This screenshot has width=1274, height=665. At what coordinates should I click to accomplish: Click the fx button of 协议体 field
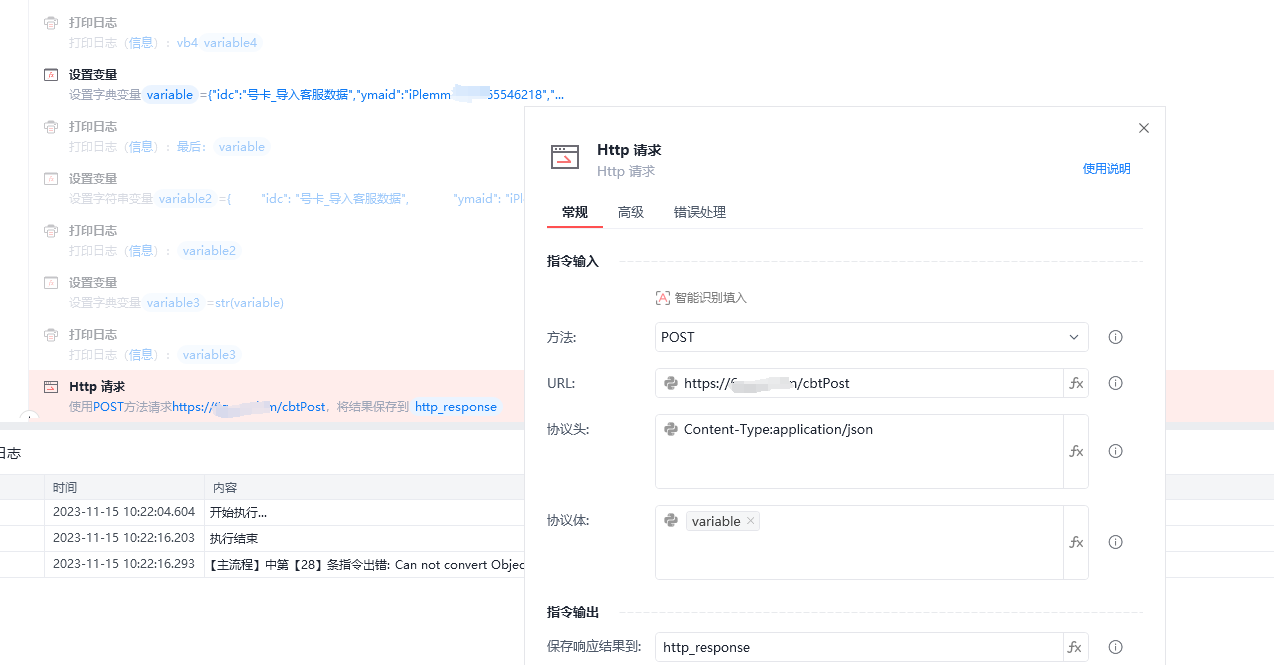tap(1076, 542)
